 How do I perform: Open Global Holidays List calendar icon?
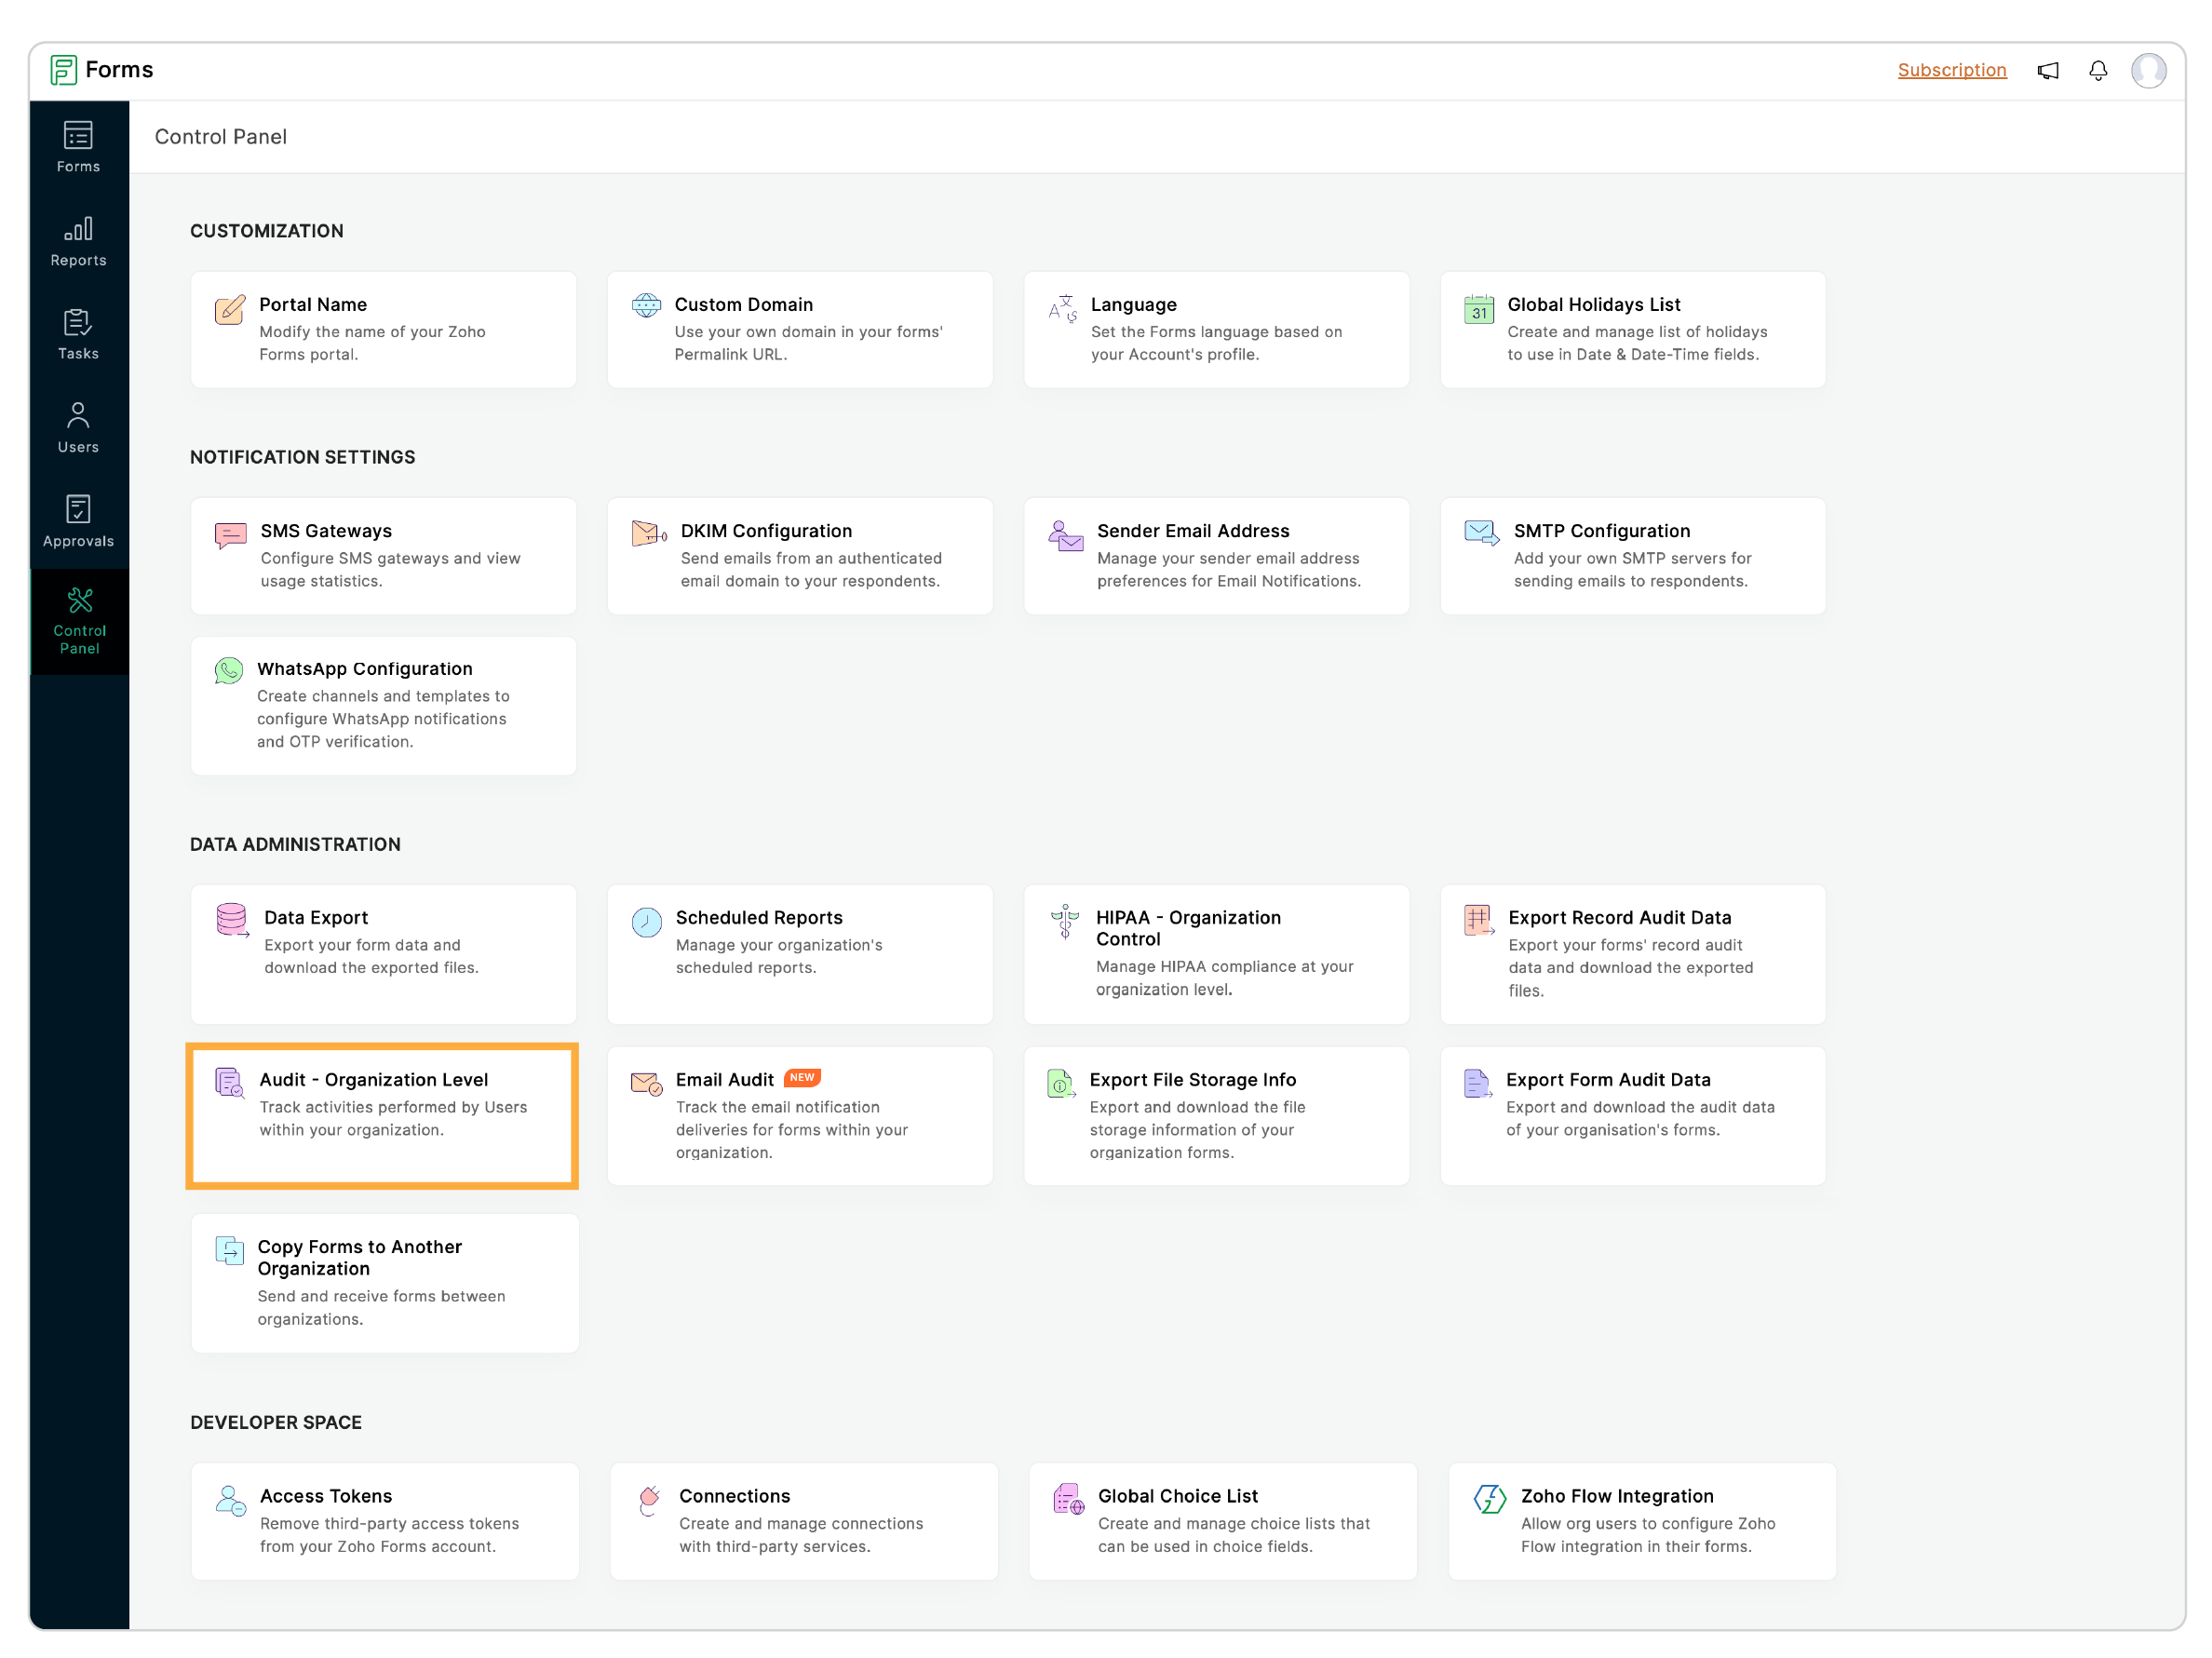pyautogui.click(x=1478, y=309)
